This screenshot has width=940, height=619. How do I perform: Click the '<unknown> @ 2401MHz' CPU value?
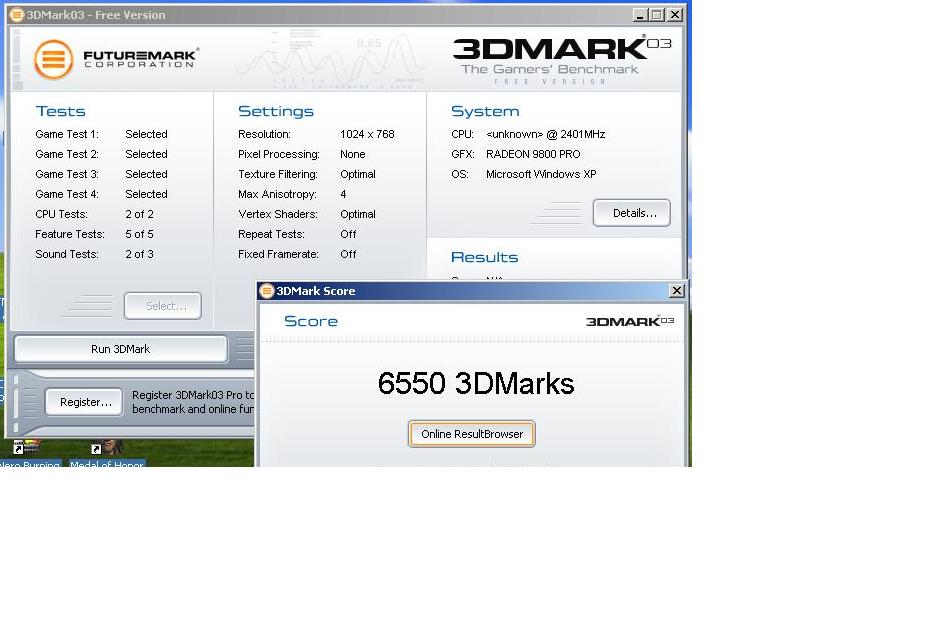pyautogui.click(x=546, y=134)
